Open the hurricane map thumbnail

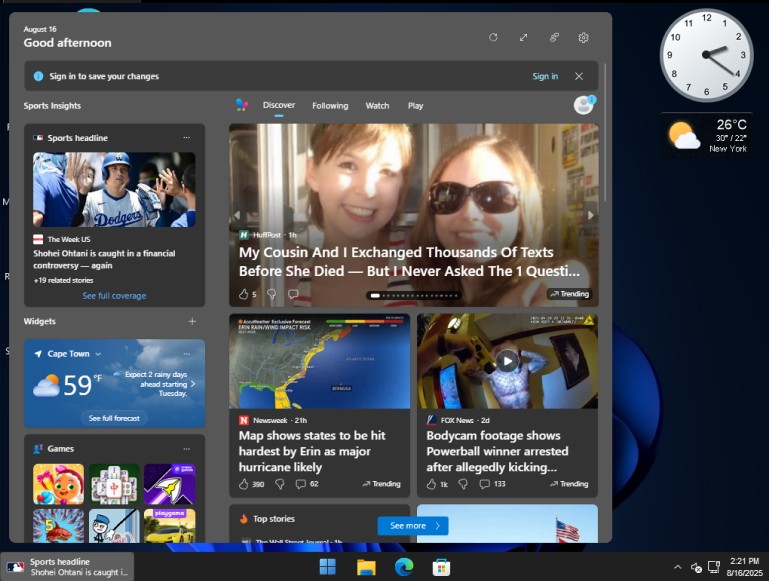coord(319,361)
